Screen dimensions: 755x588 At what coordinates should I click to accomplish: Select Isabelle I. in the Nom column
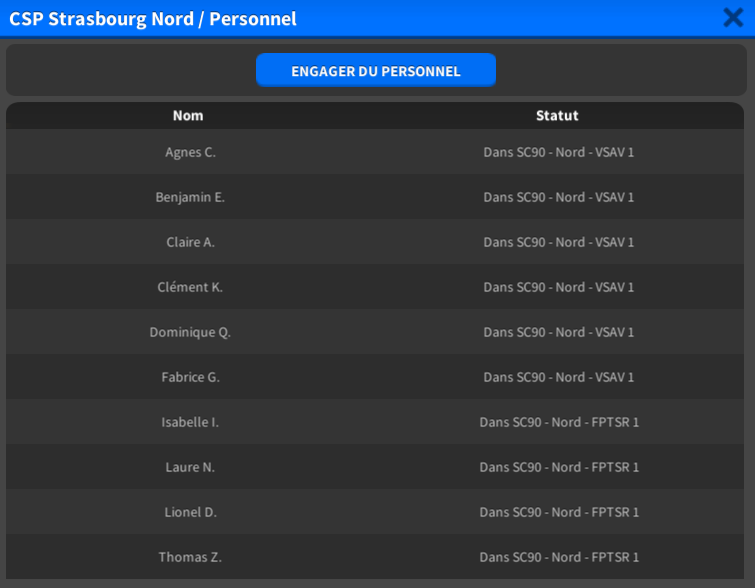(190, 422)
